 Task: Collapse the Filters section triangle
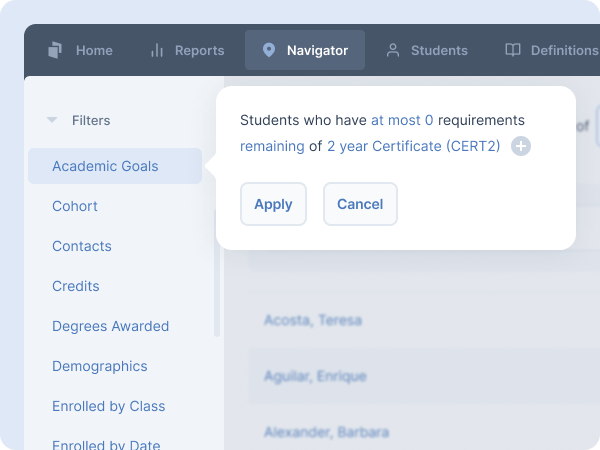coord(52,120)
